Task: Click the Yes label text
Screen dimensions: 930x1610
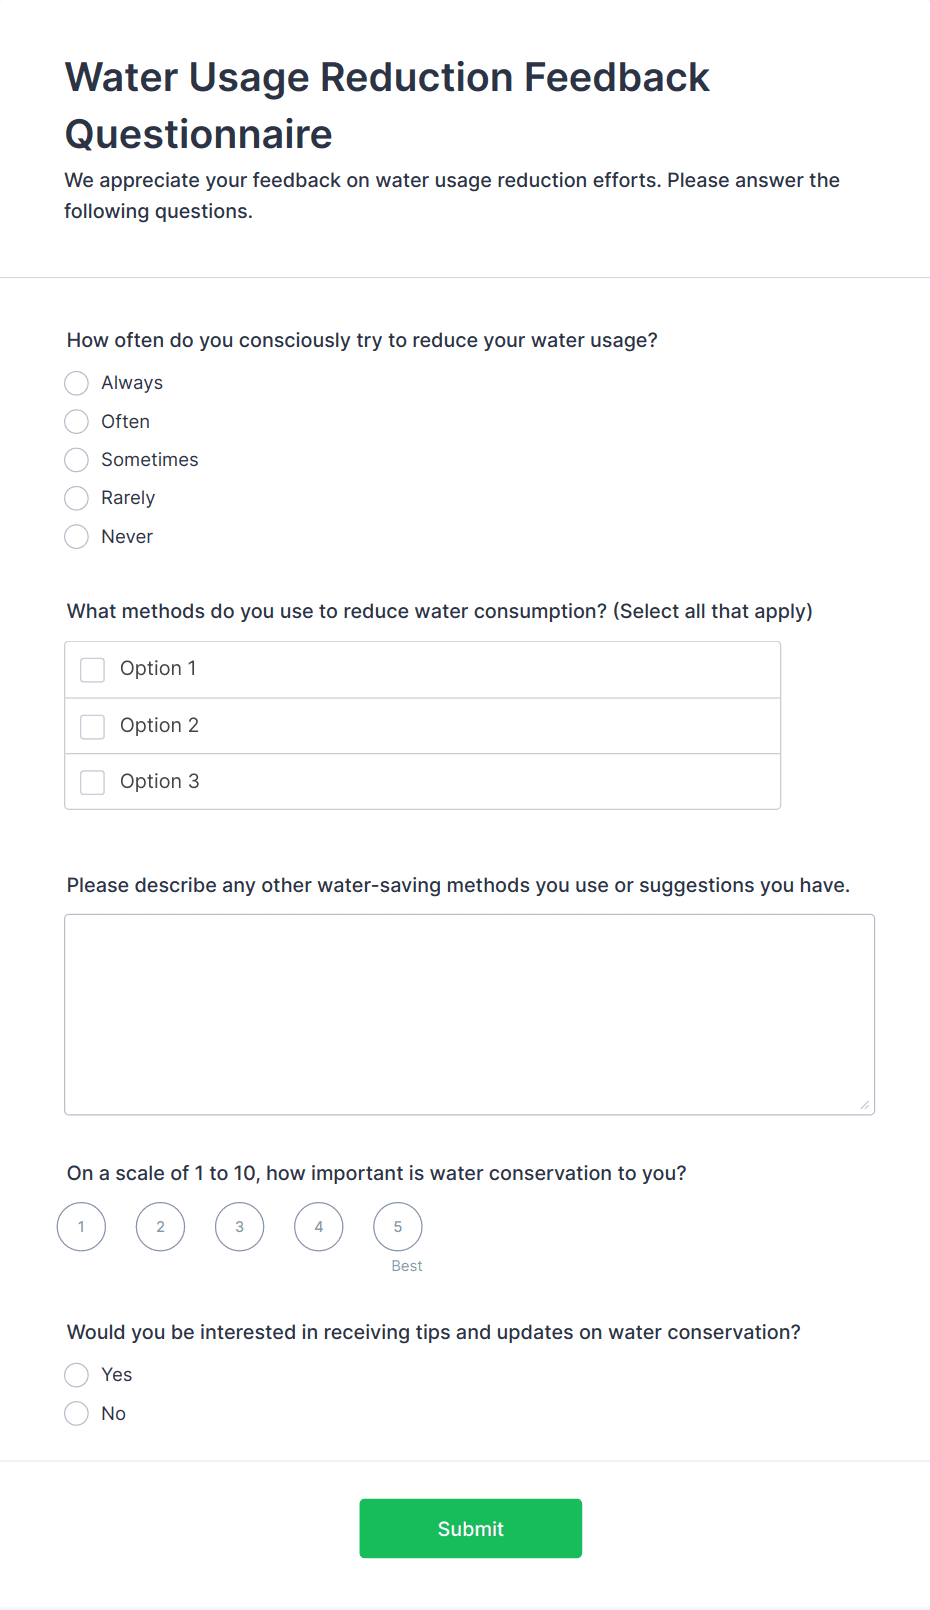Action: 117,1375
